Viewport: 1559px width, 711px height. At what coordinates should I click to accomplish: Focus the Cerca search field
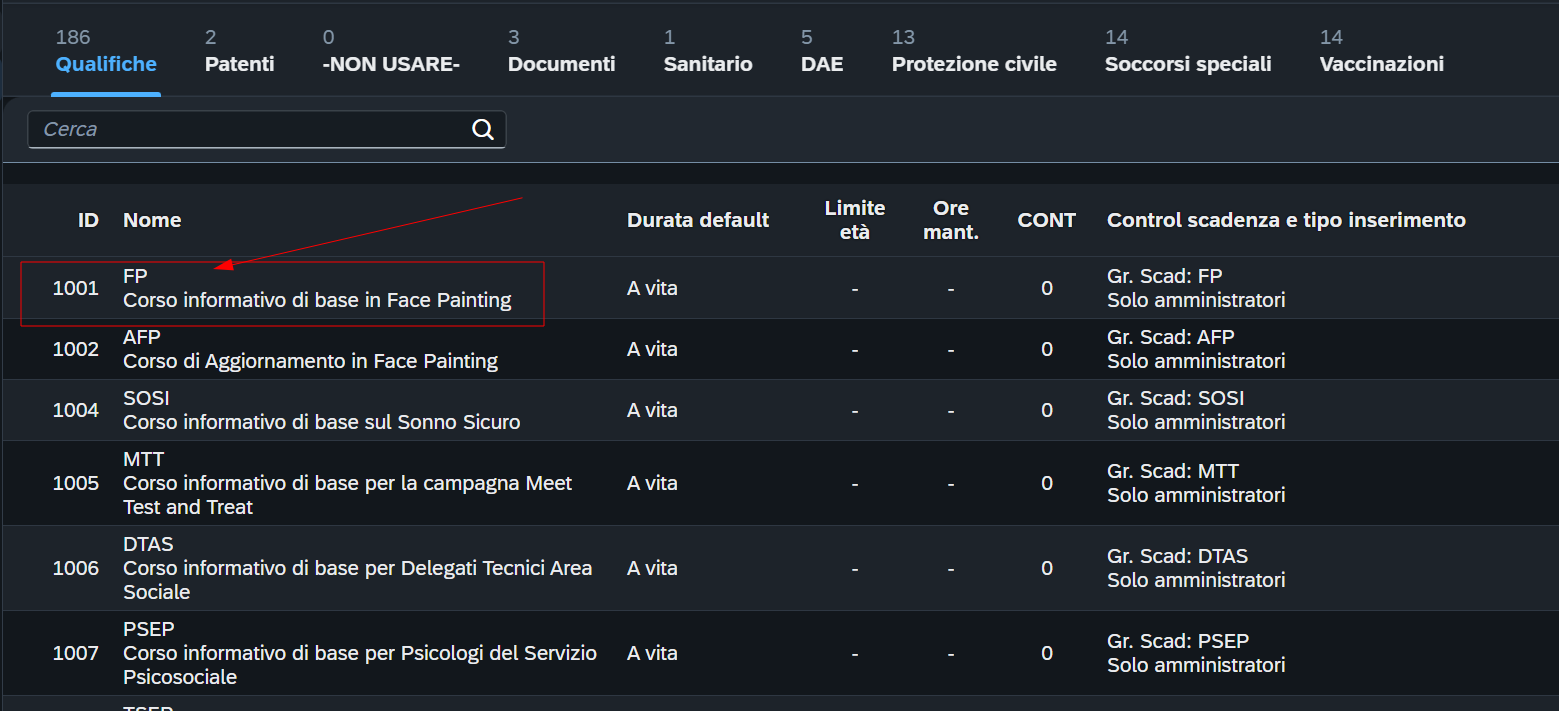coord(266,130)
